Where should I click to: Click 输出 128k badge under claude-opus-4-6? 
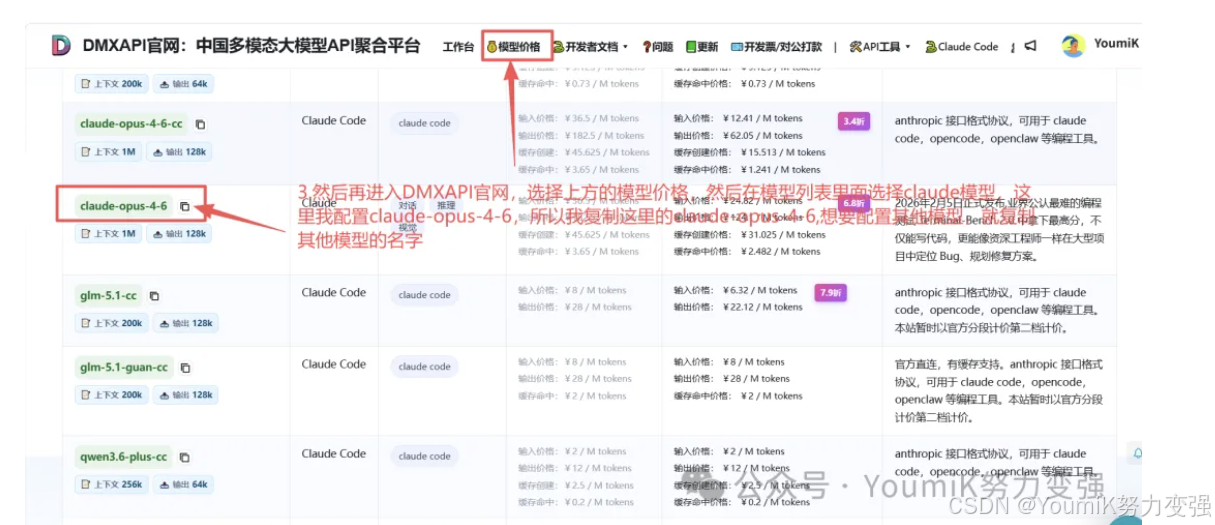coord(180,234)
